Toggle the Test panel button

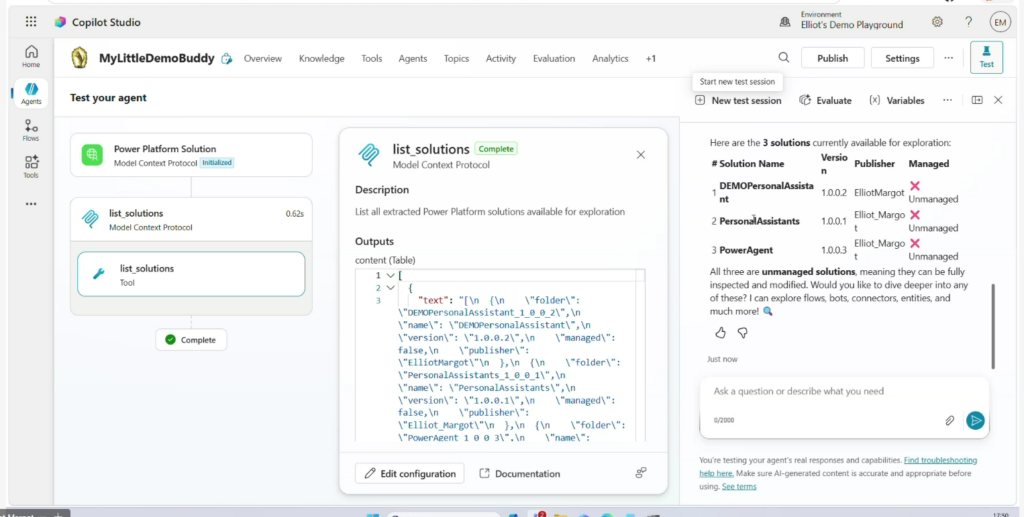coord(986,57)
